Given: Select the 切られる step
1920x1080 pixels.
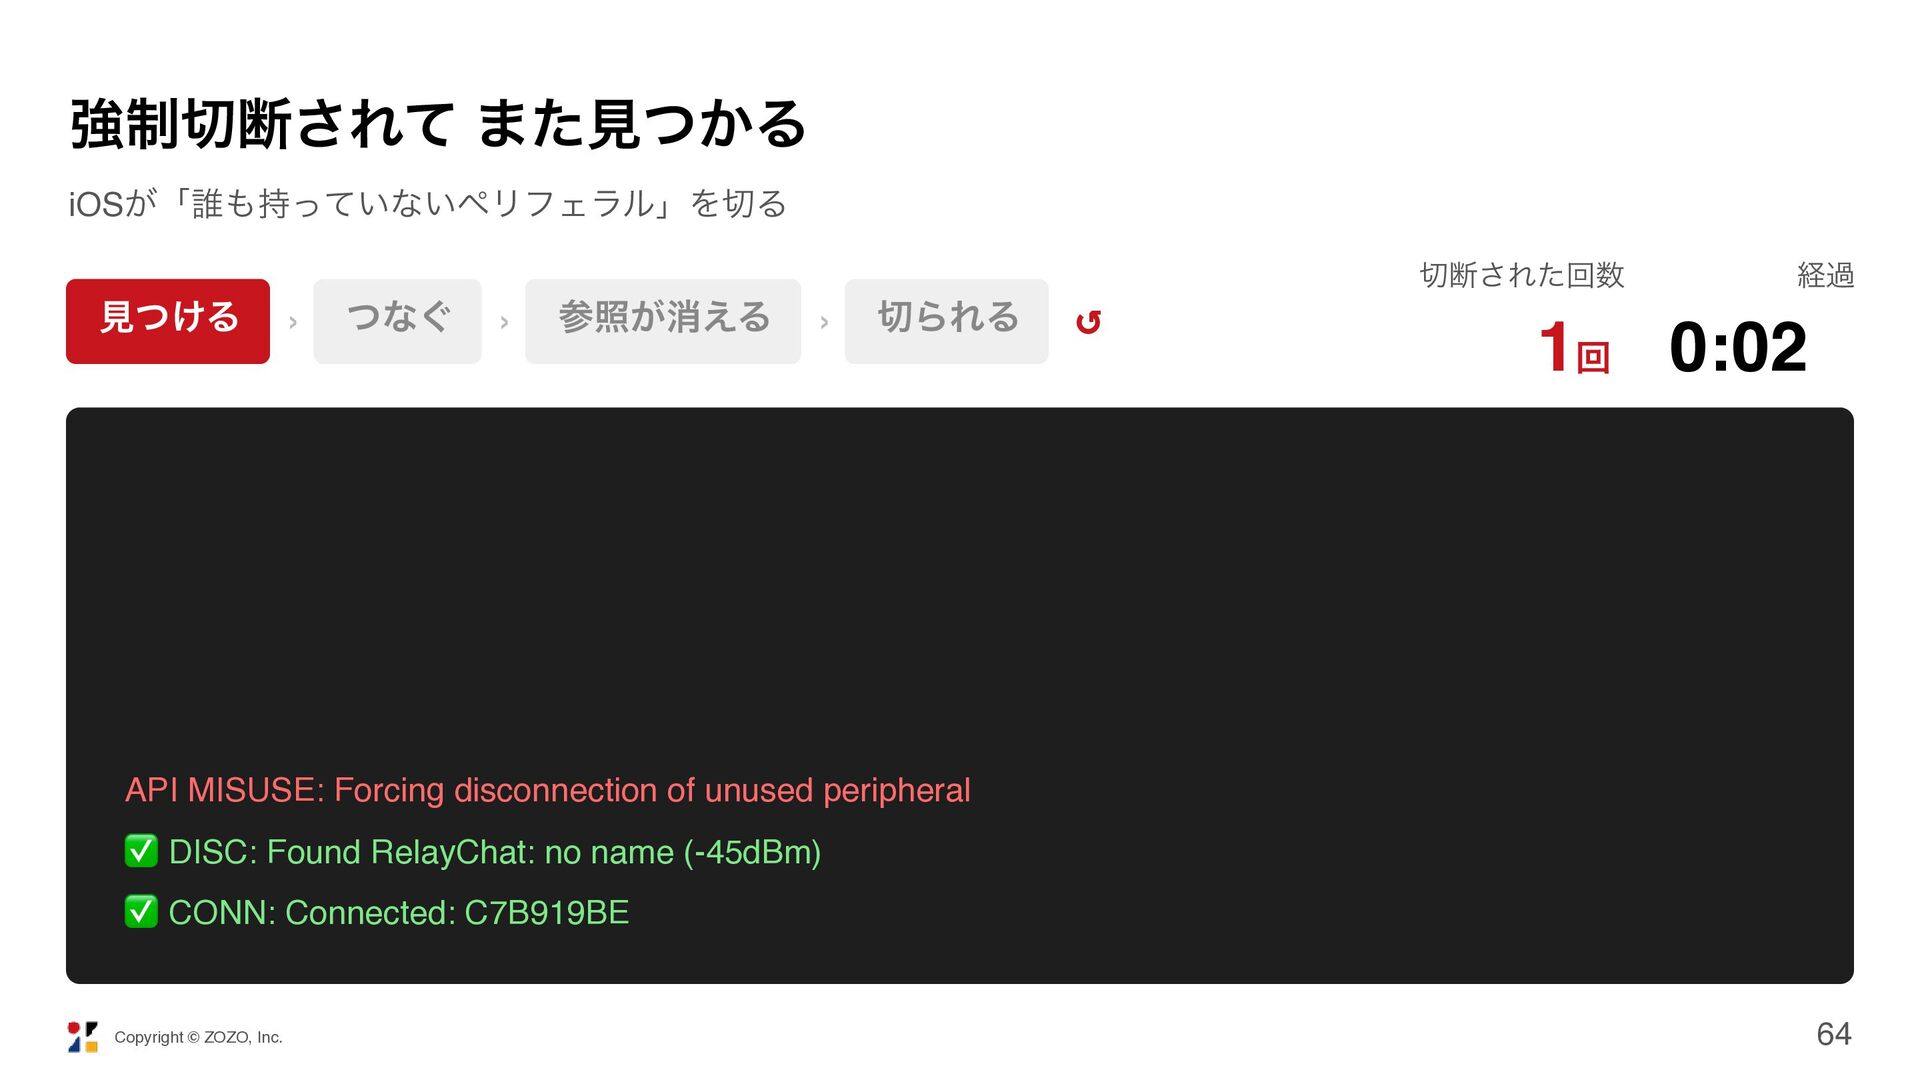Looking at the screenshot, I should pyautogui.click(x=946, y=321).
